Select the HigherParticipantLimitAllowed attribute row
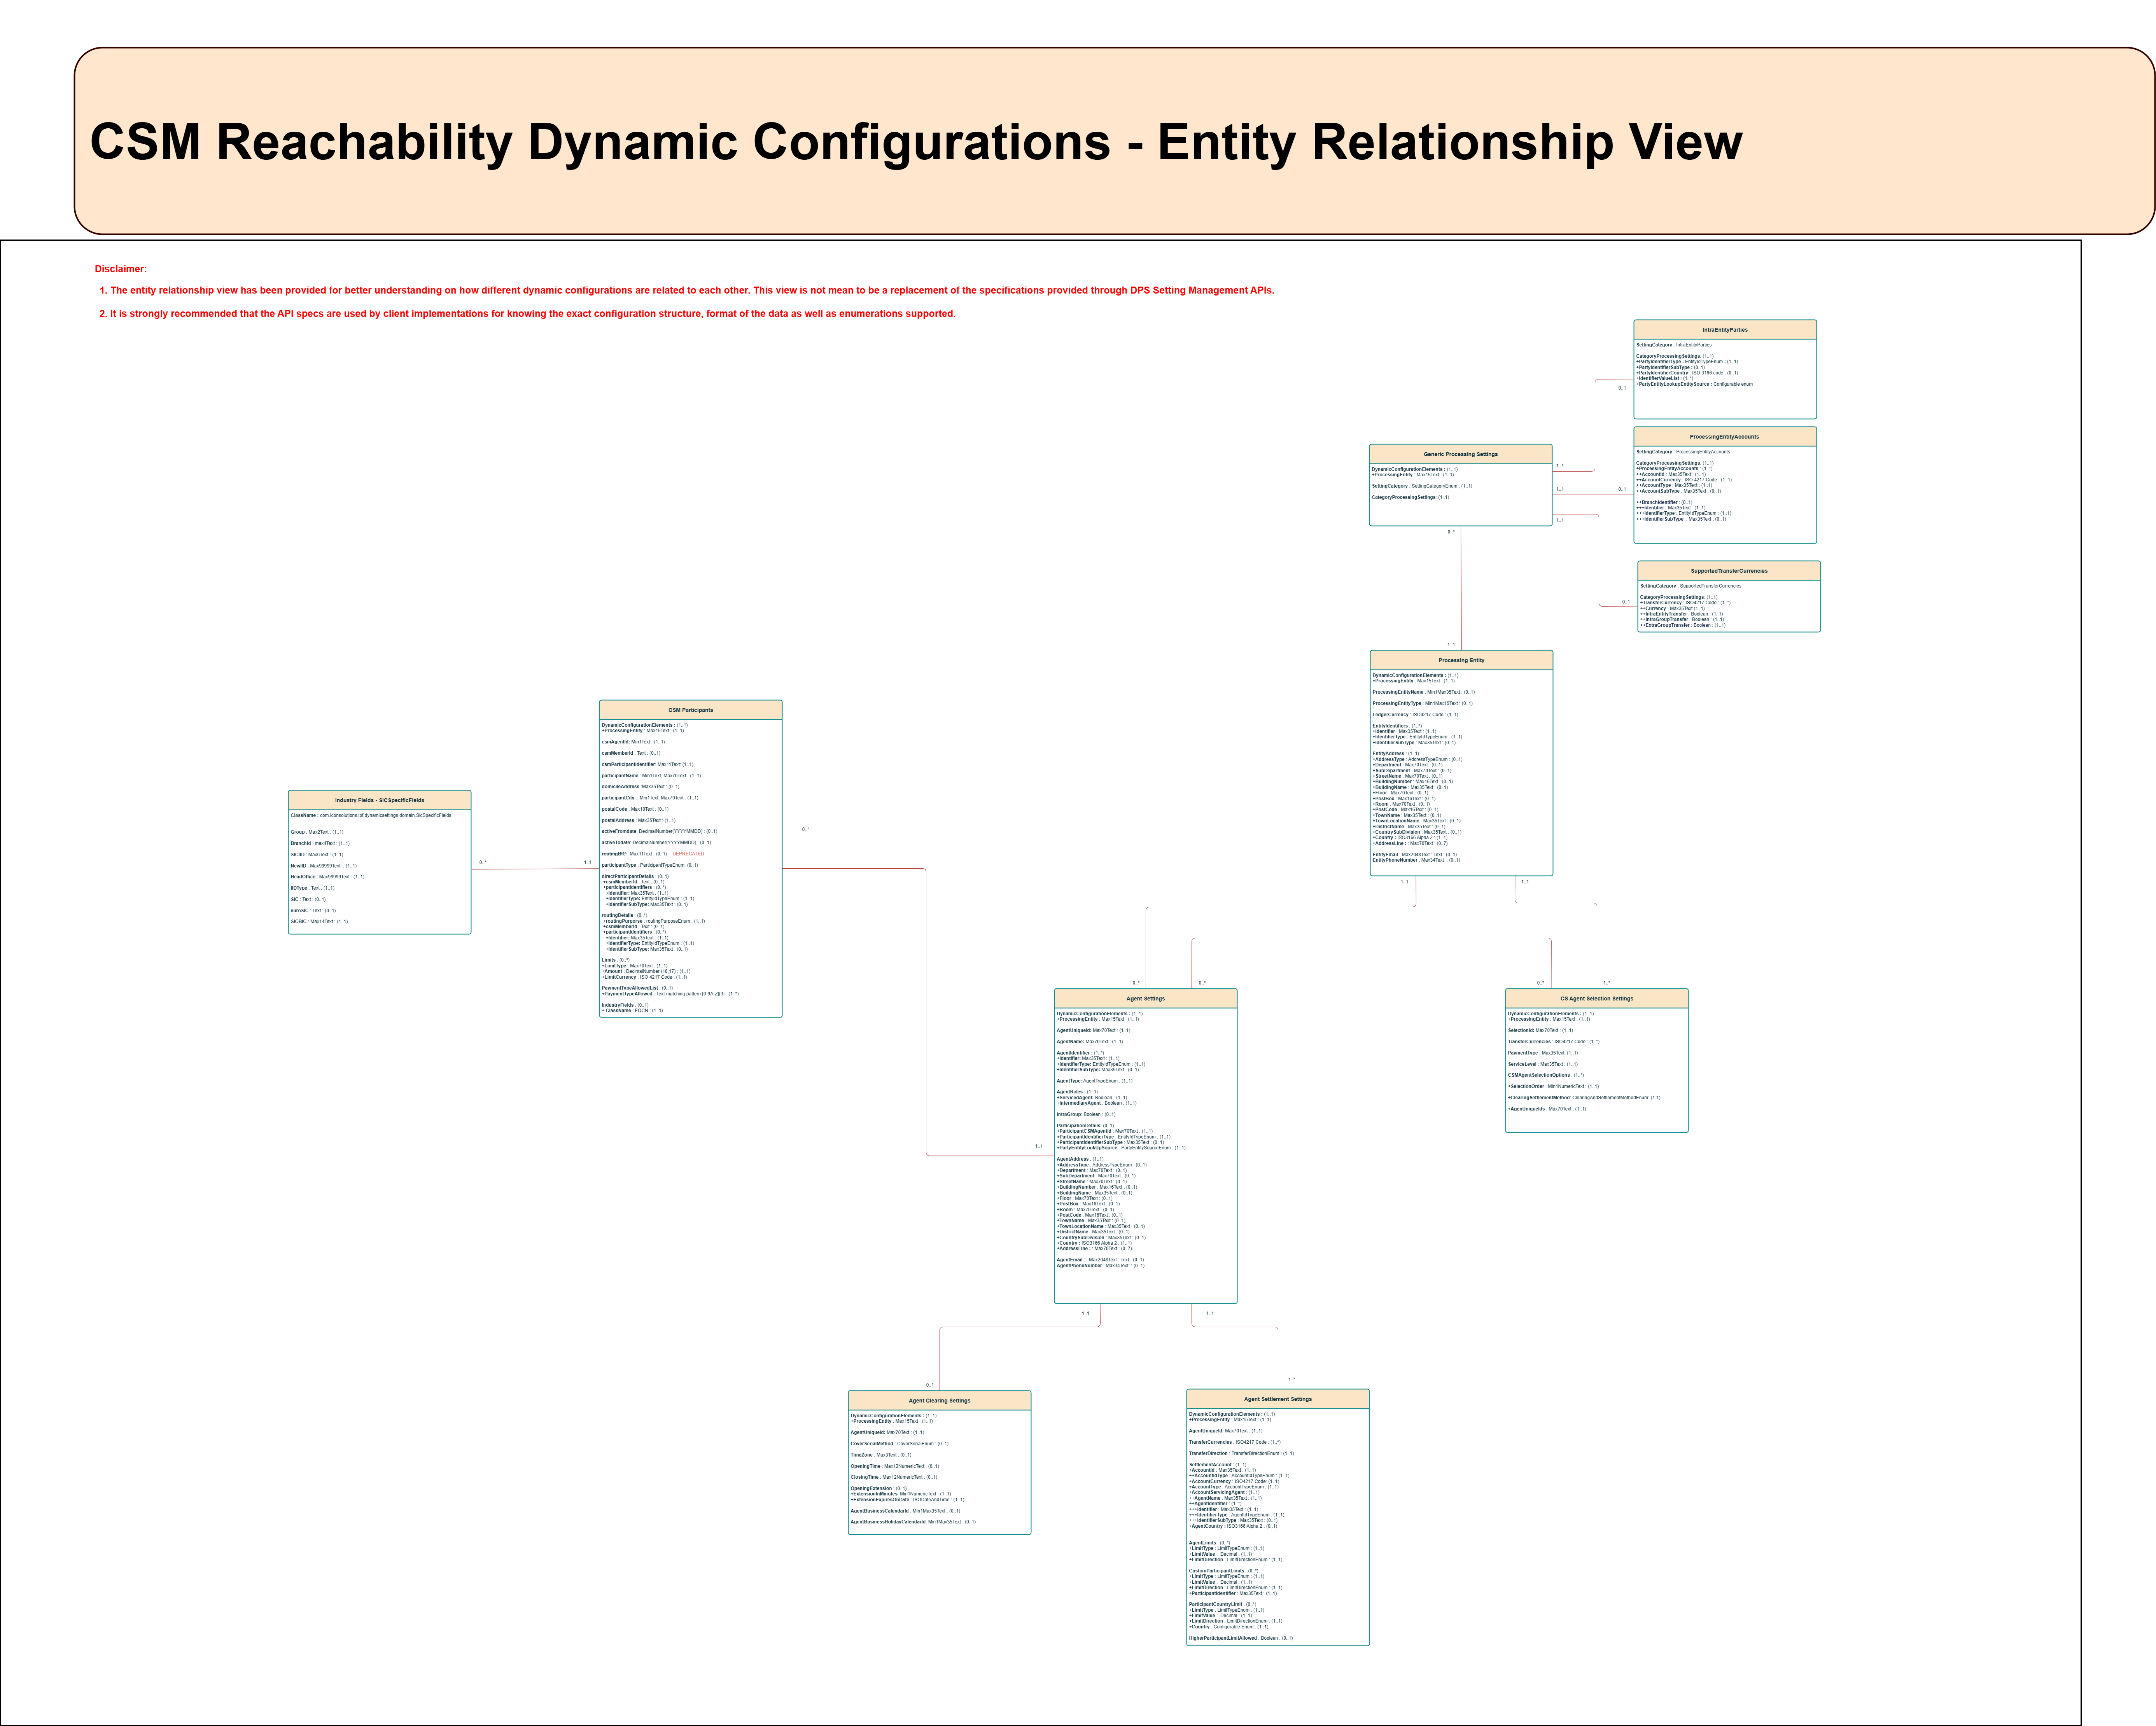 click(x=1240, y=1638)
